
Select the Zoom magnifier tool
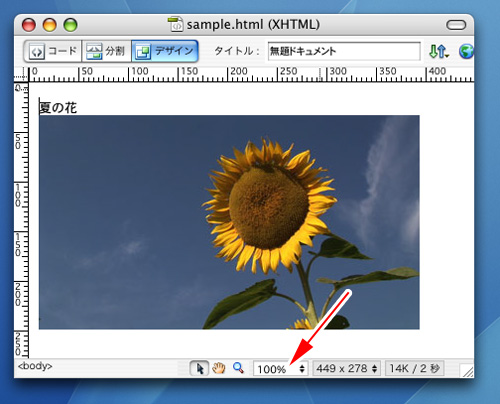pyautogui.click(x=238, y=368)
